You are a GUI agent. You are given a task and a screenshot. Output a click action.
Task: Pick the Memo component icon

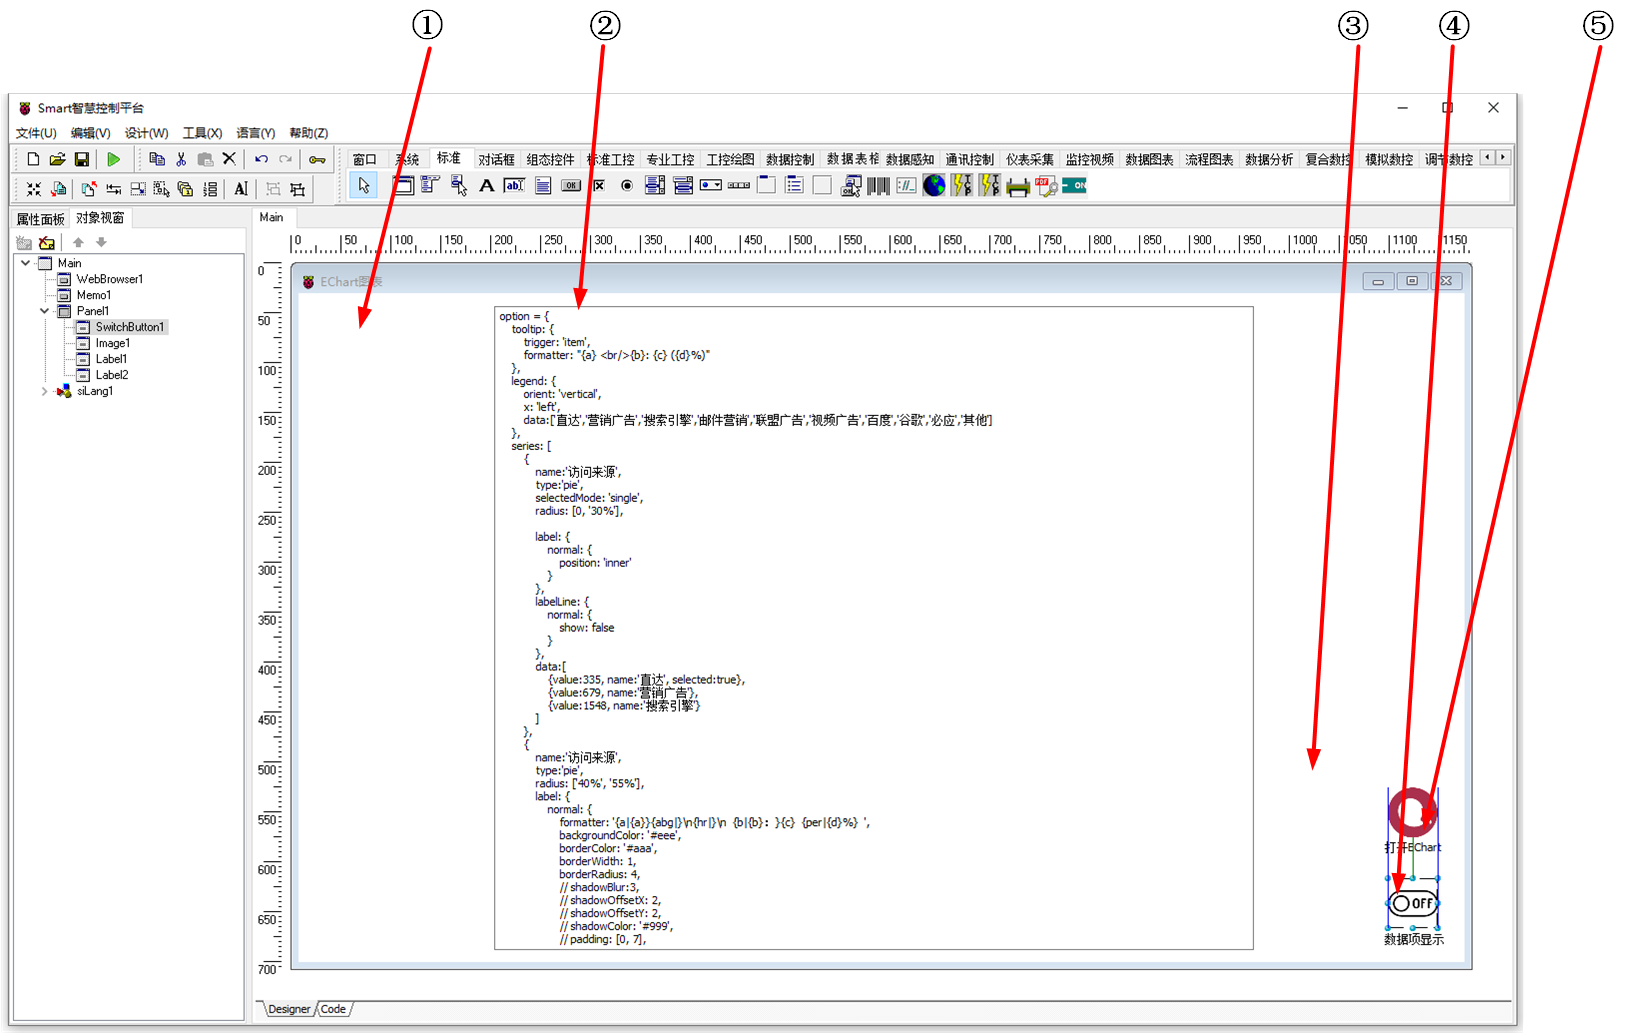tap(543, 185)
